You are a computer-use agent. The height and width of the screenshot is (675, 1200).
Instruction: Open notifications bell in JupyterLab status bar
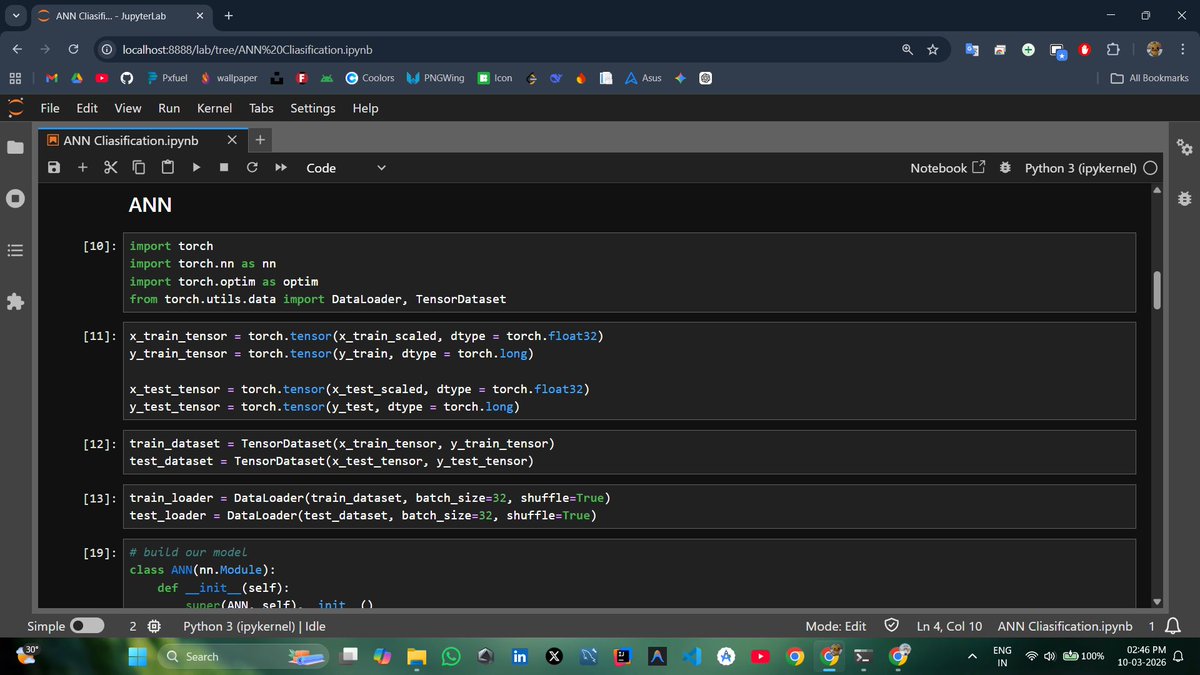coord(1175,626)
